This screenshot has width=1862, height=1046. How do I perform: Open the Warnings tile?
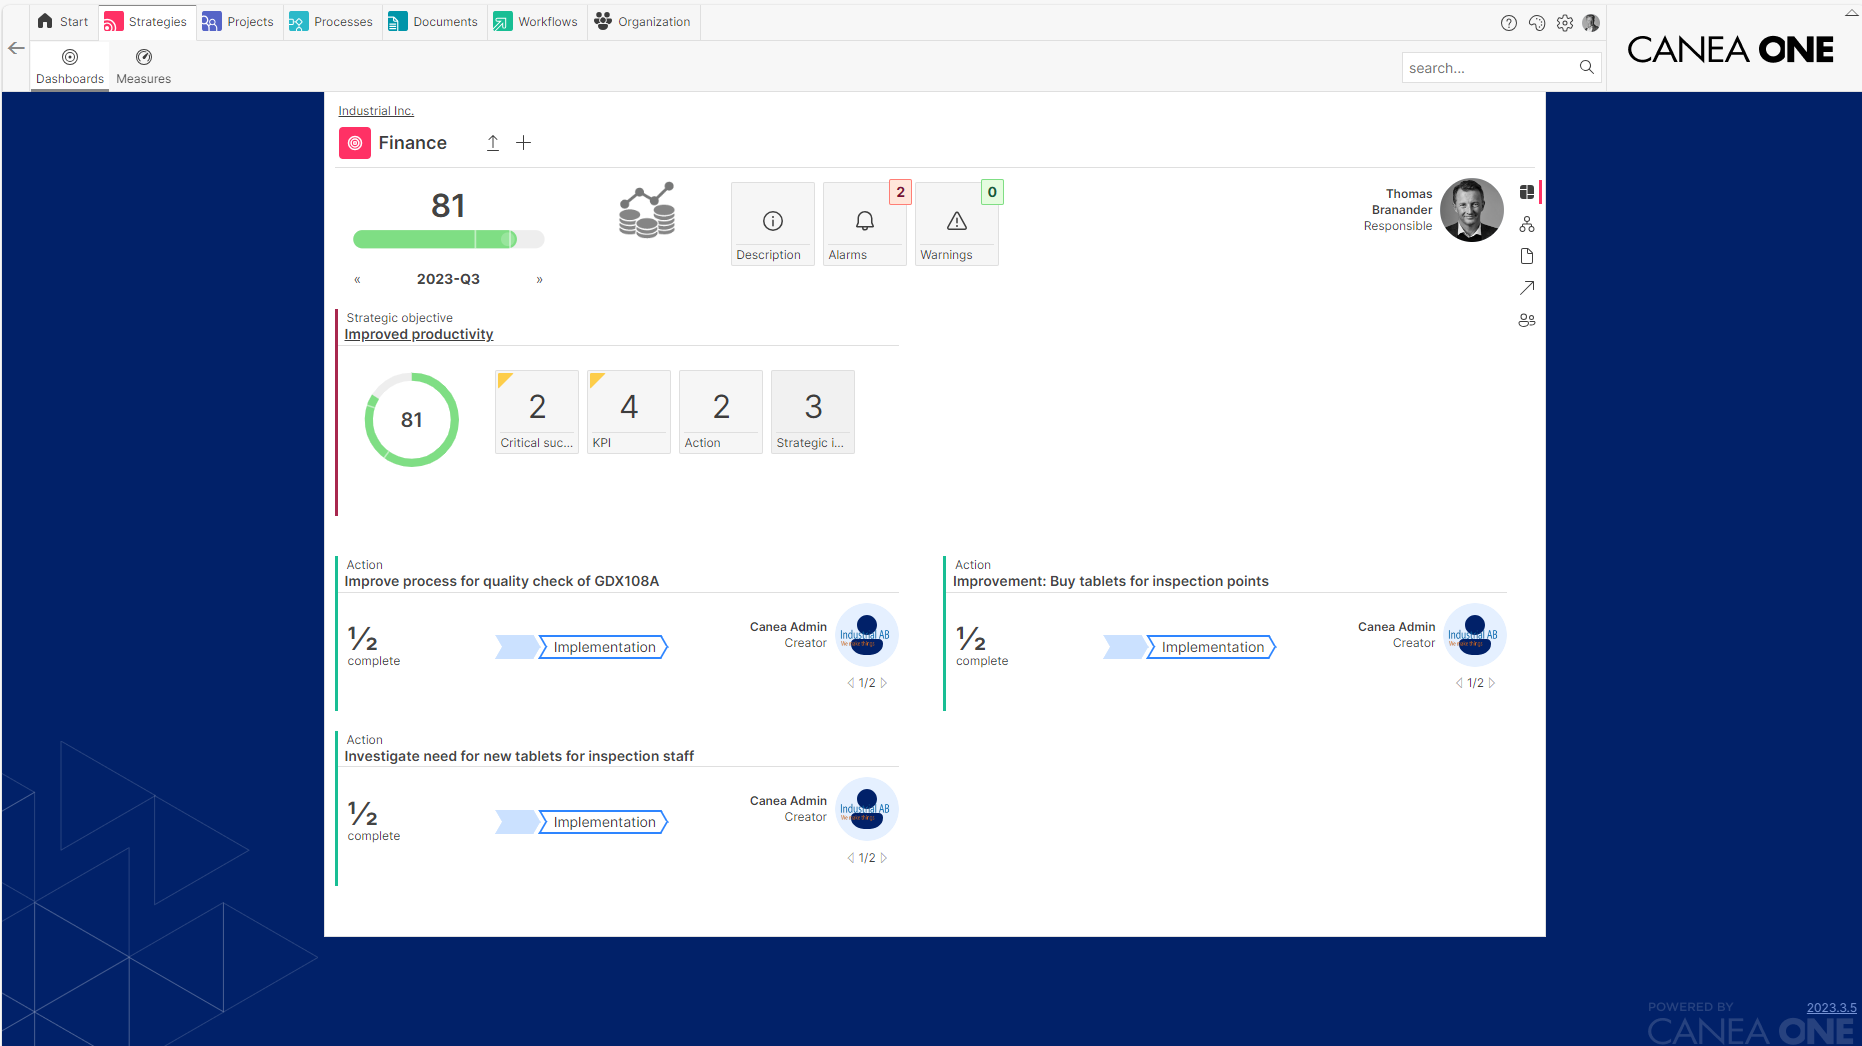[x=957, y=224]
